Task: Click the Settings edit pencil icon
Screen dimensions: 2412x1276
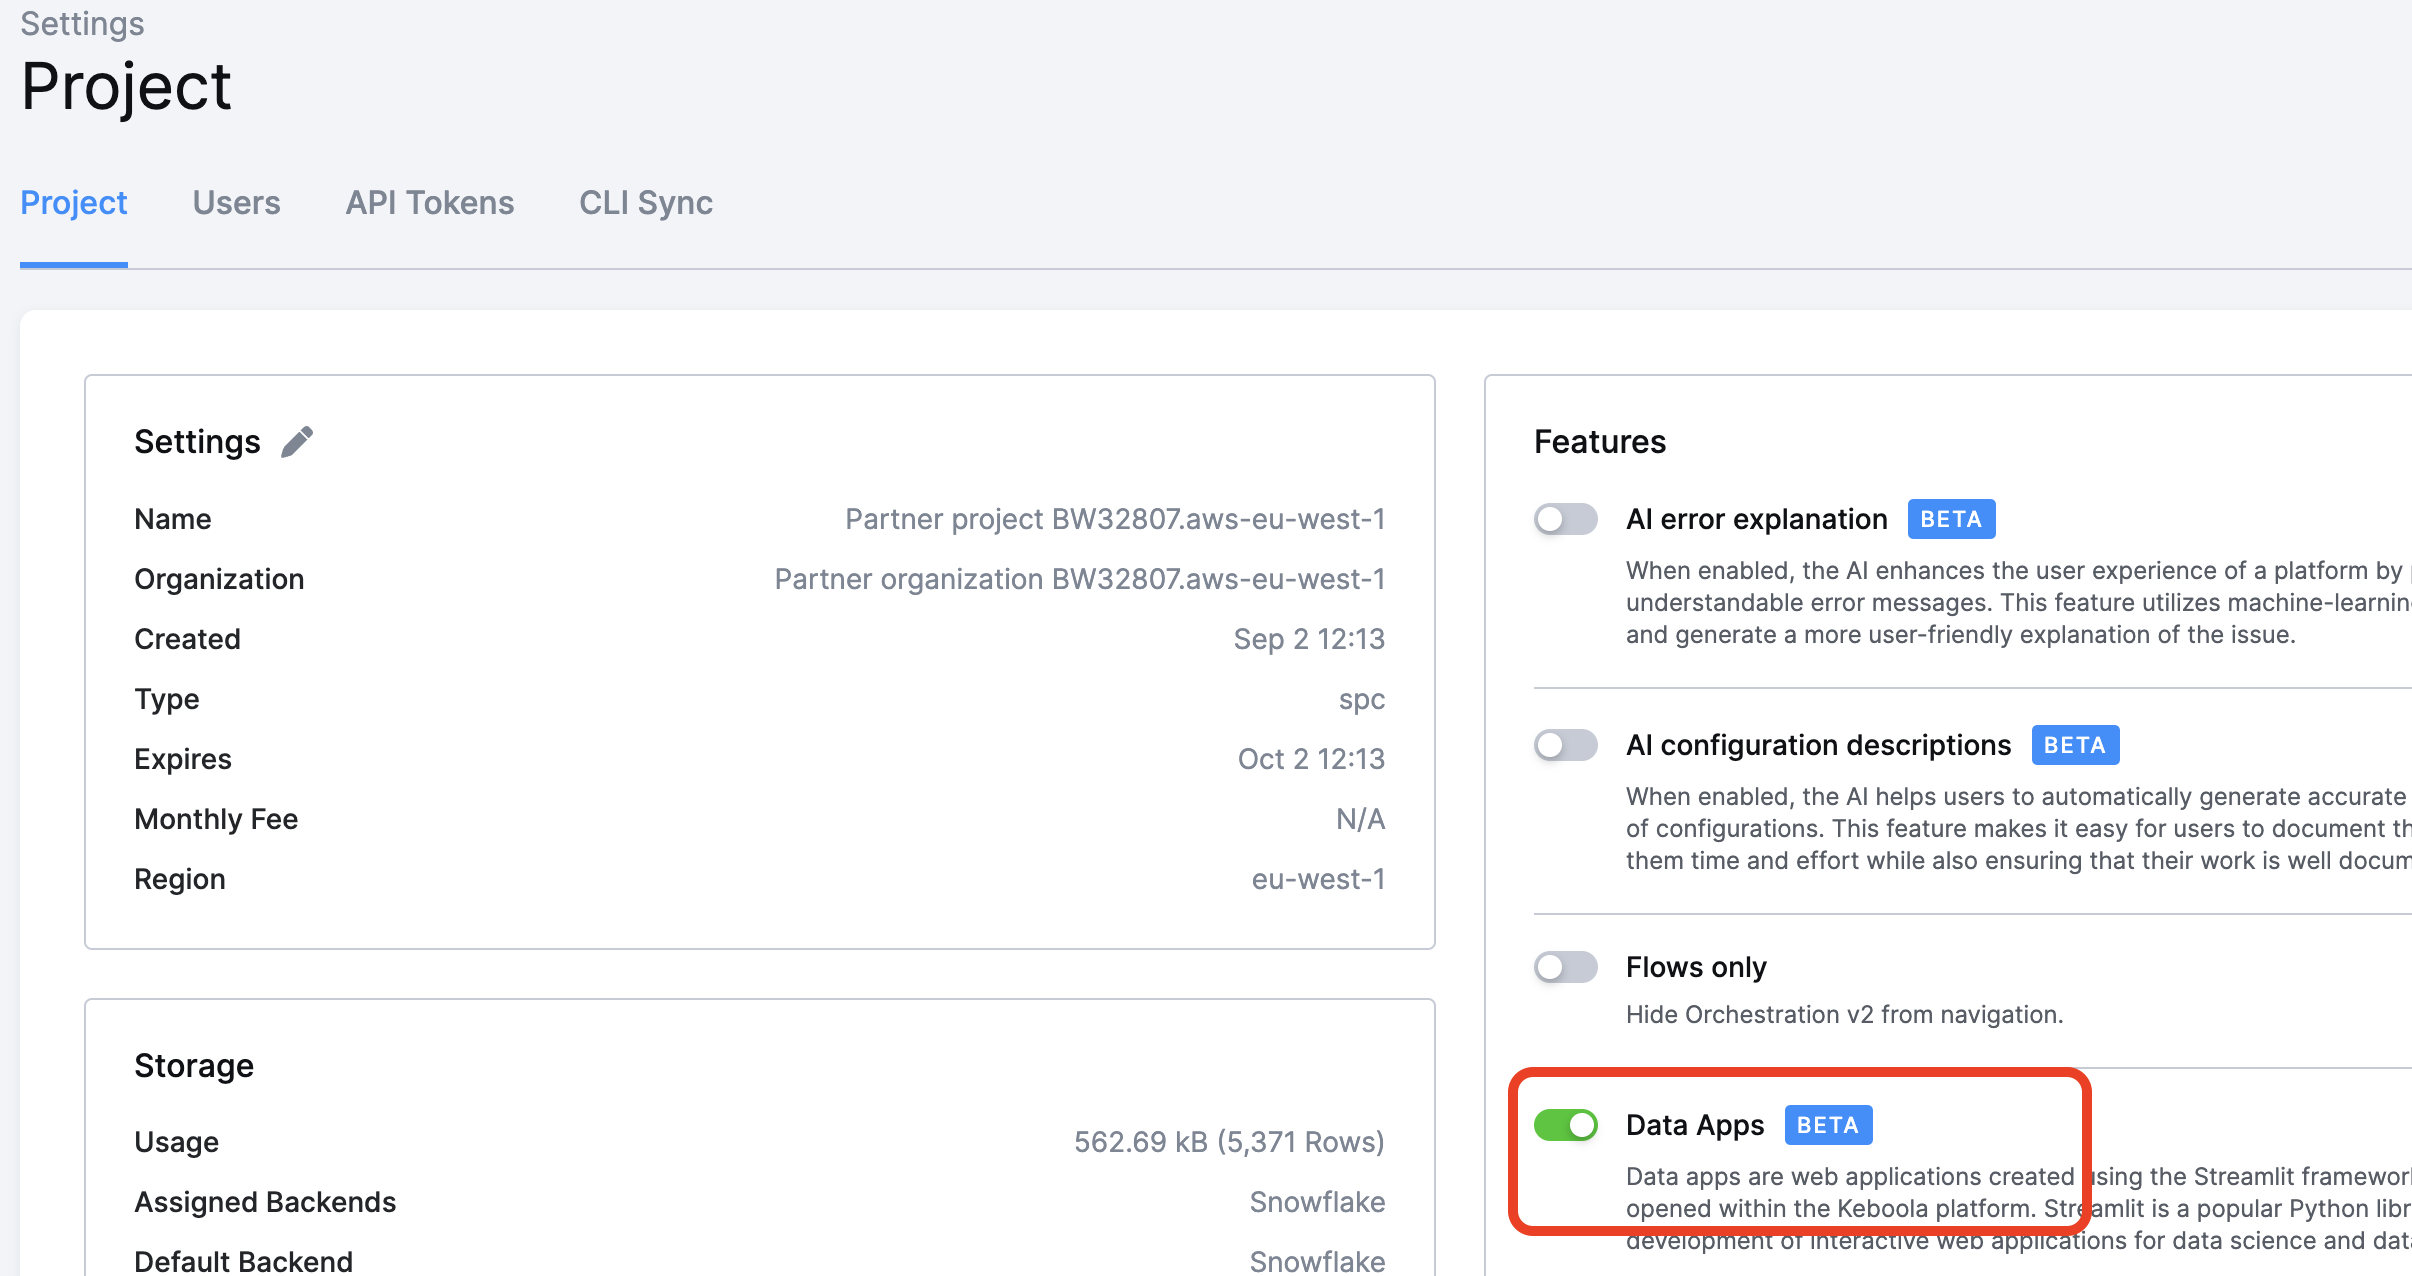Action: [297, 441]
